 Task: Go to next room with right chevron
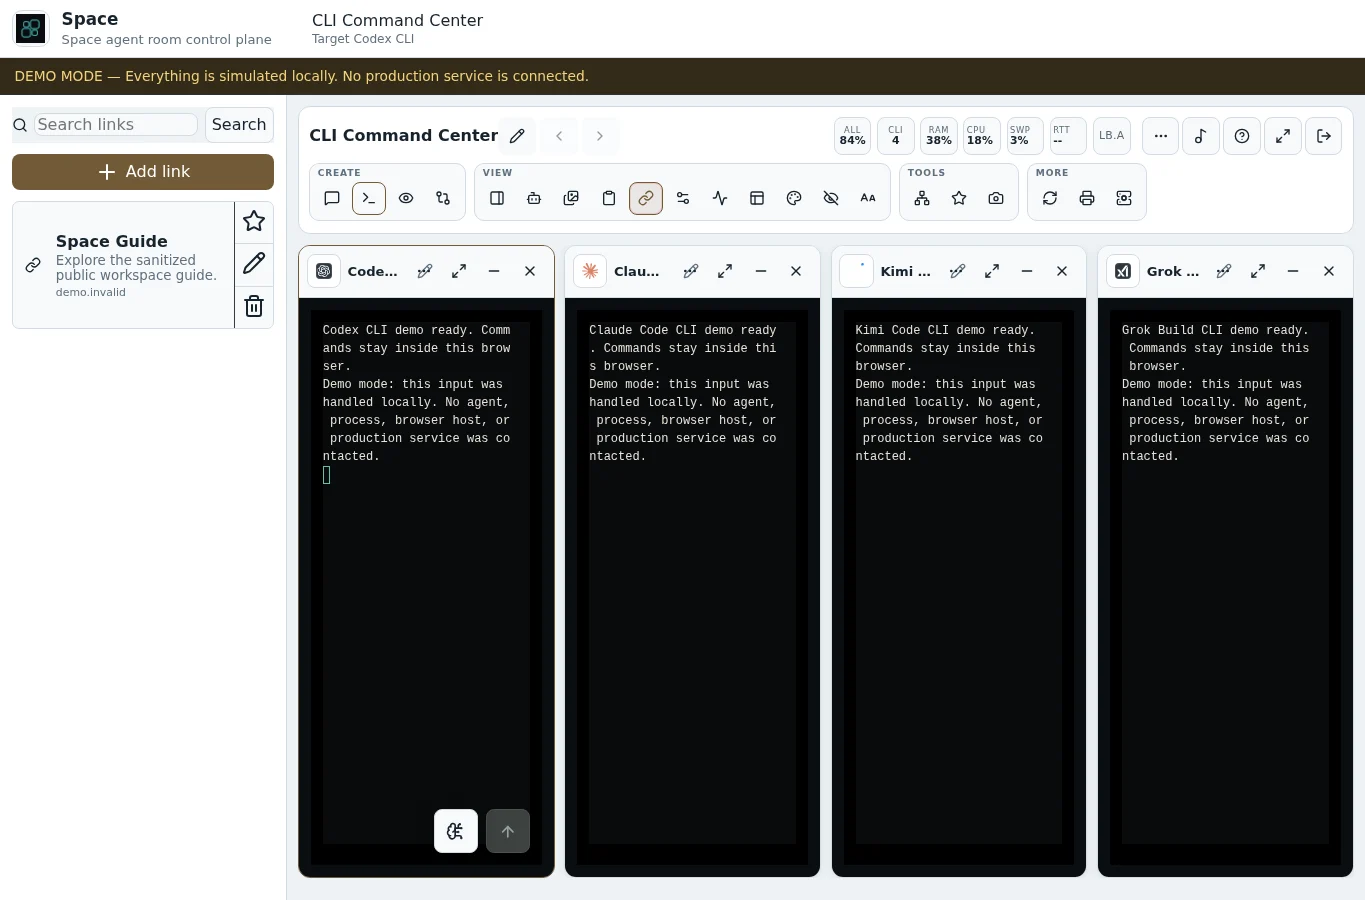tap(600, 136)
